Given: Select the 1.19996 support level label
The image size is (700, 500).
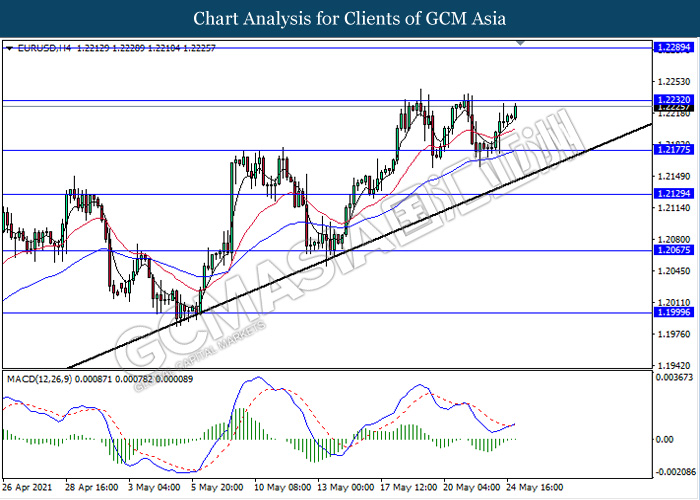Looking at the screenshot, I should tap(674, 312).
